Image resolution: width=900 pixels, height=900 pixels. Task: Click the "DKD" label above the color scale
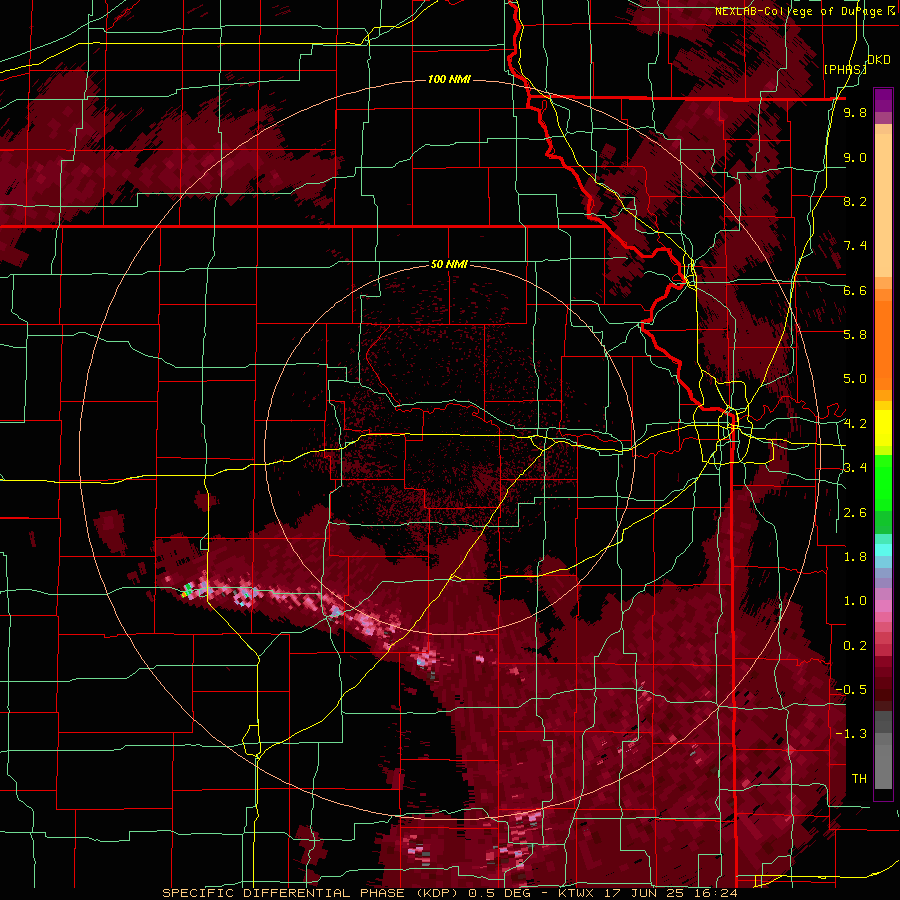(878, 60)
